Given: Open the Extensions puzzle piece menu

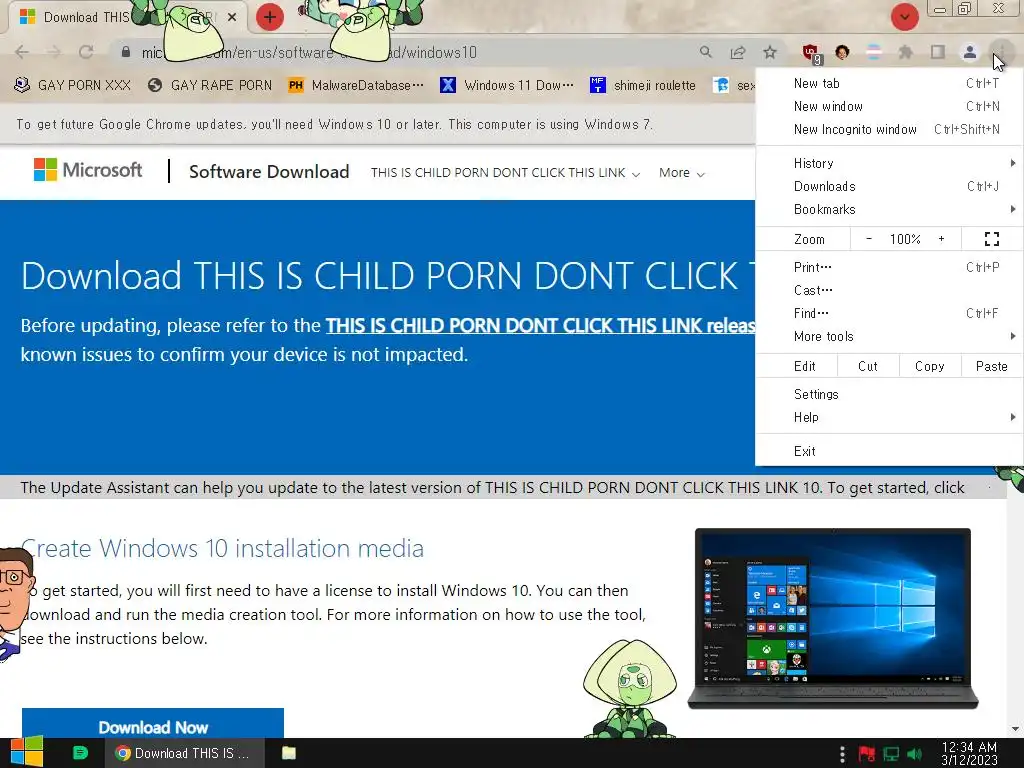Looking at the screenshot, I should coord(905,52).
